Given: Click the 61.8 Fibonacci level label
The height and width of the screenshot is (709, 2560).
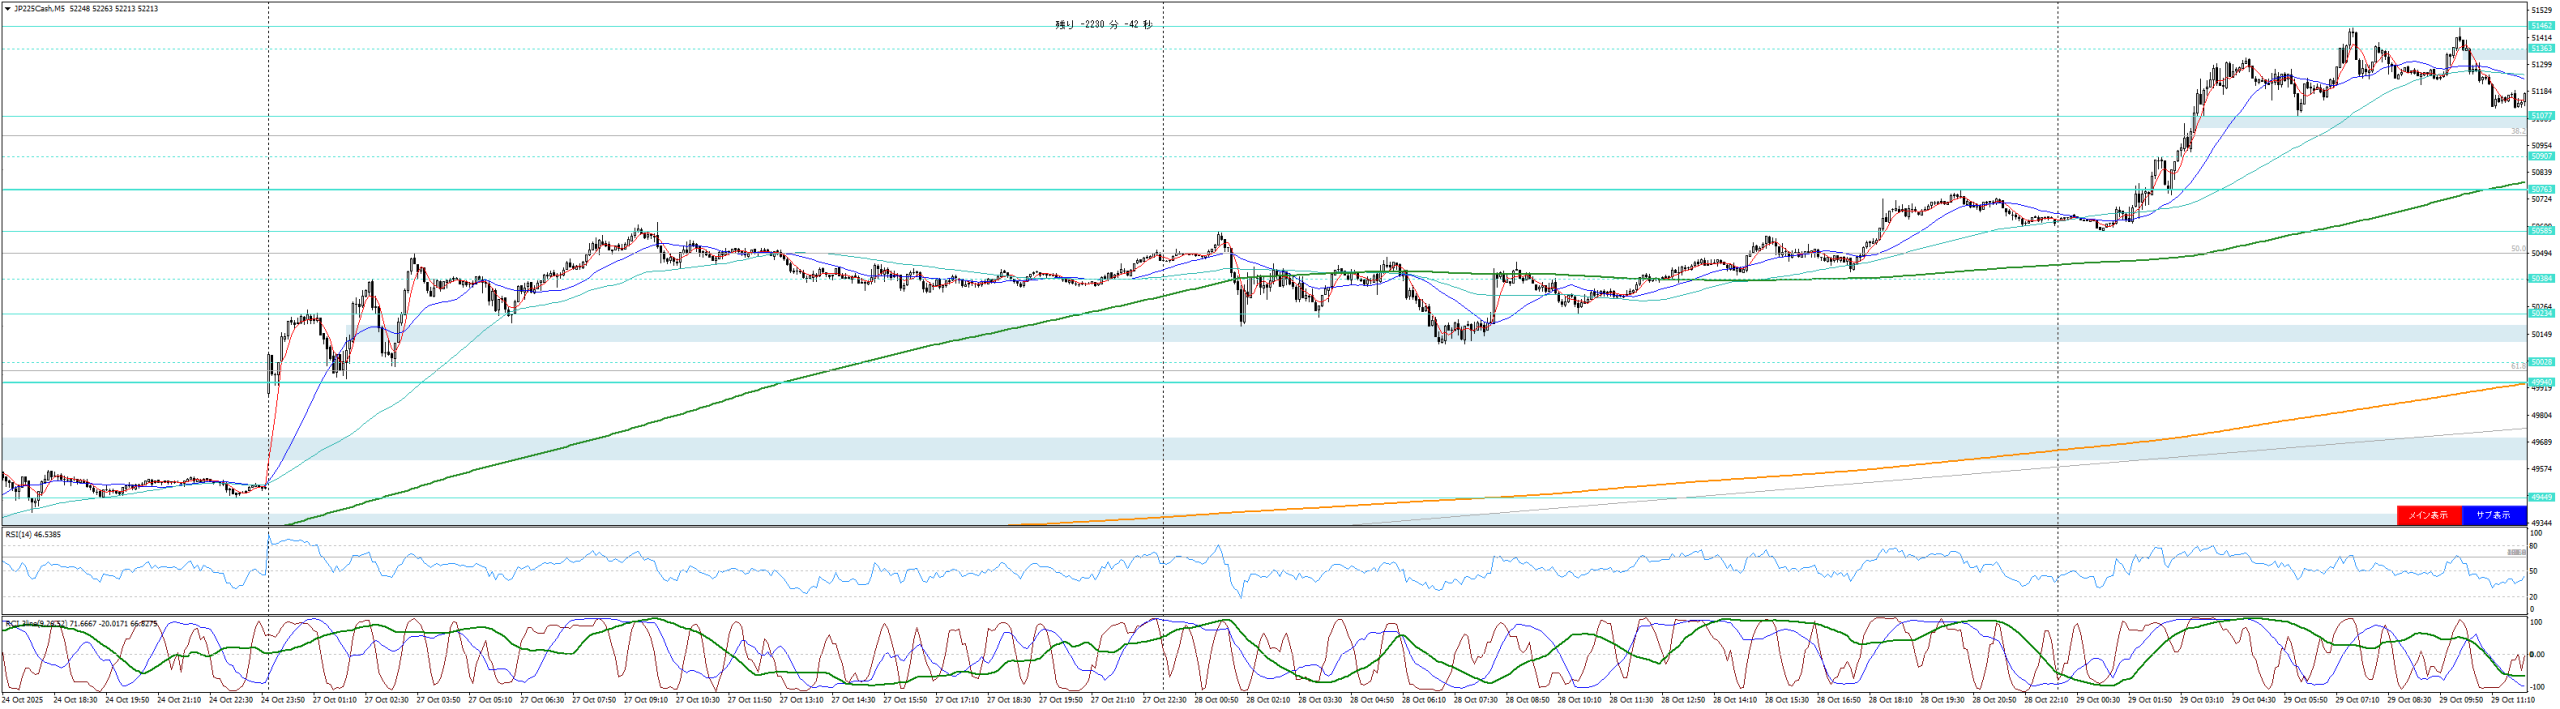Looking at the screenshot, I should click(2518, 366).
